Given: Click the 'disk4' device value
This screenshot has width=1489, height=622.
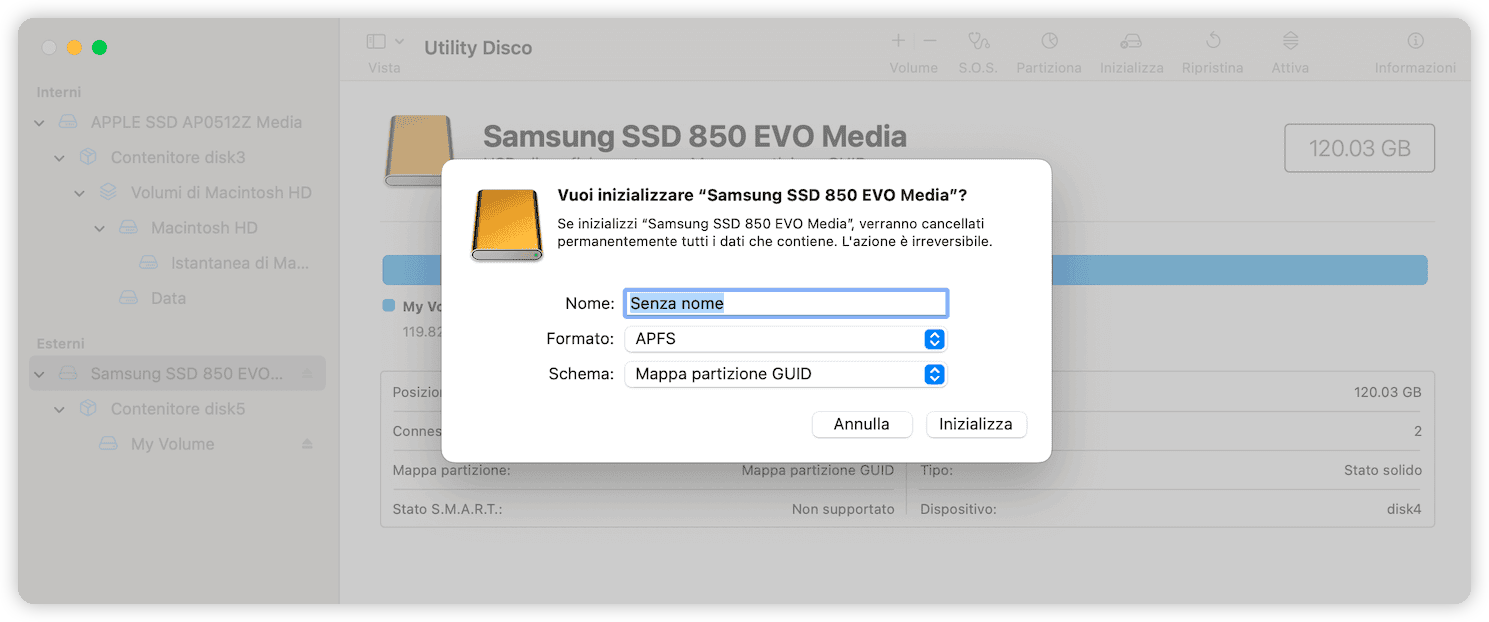Looking at the screenshot, I should [x=1404, y=509].
